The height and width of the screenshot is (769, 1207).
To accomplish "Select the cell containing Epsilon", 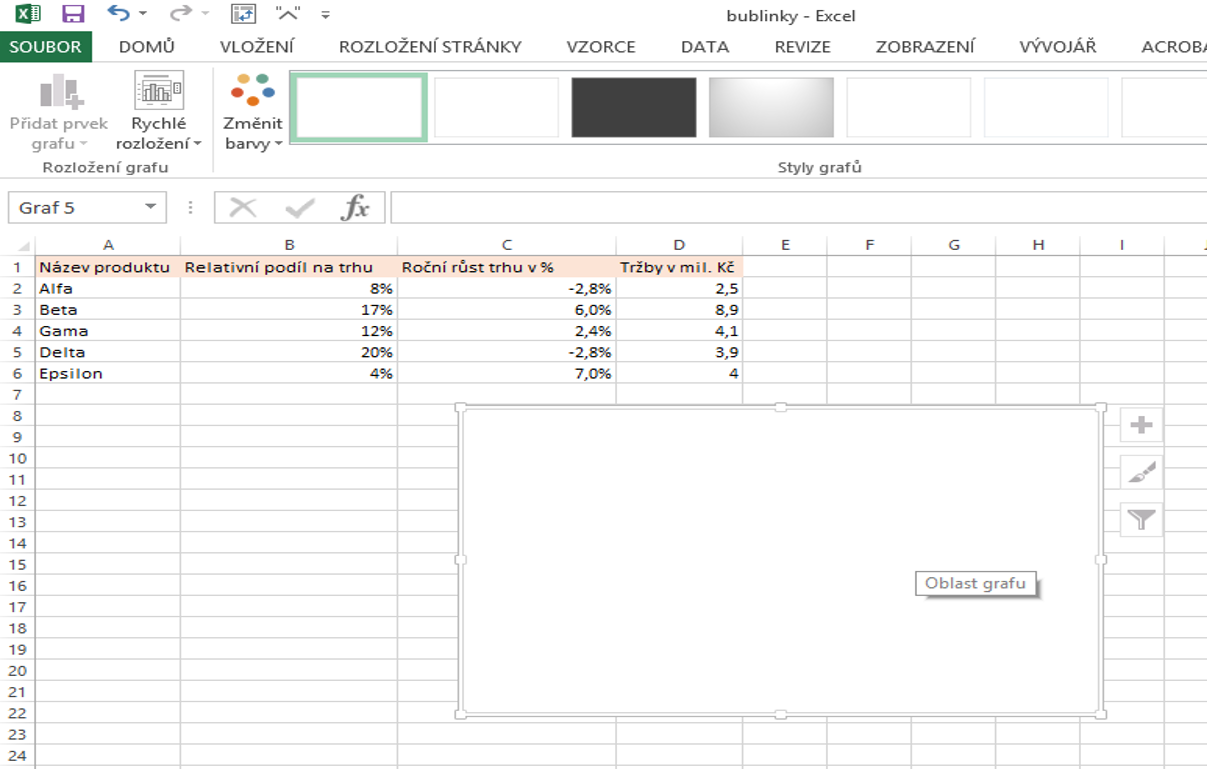I will pos(108,373).
